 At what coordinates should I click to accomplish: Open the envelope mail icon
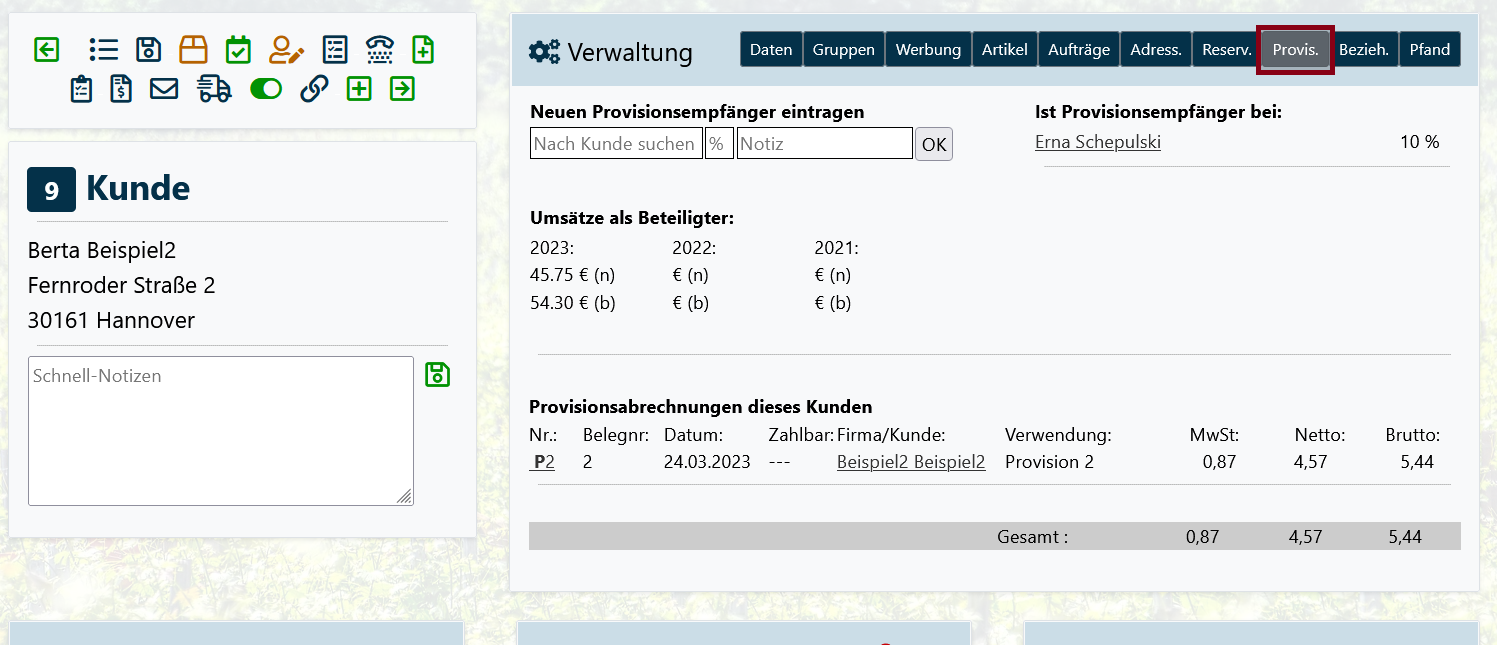tap(164, 89)
